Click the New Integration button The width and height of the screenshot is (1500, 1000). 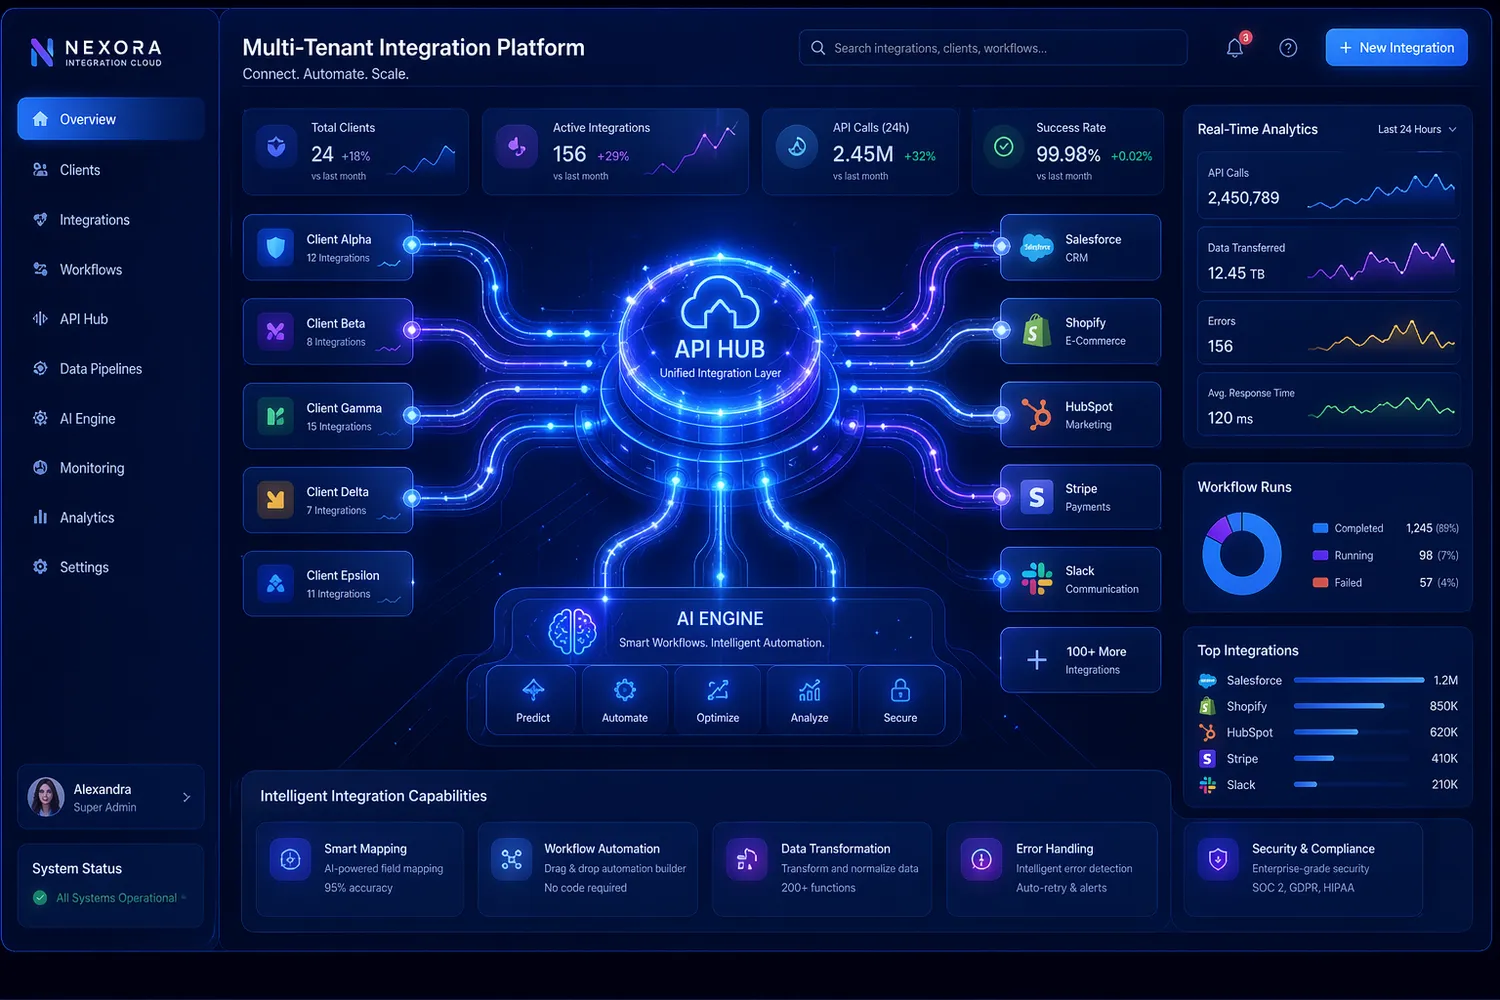tap(1397, 47)
